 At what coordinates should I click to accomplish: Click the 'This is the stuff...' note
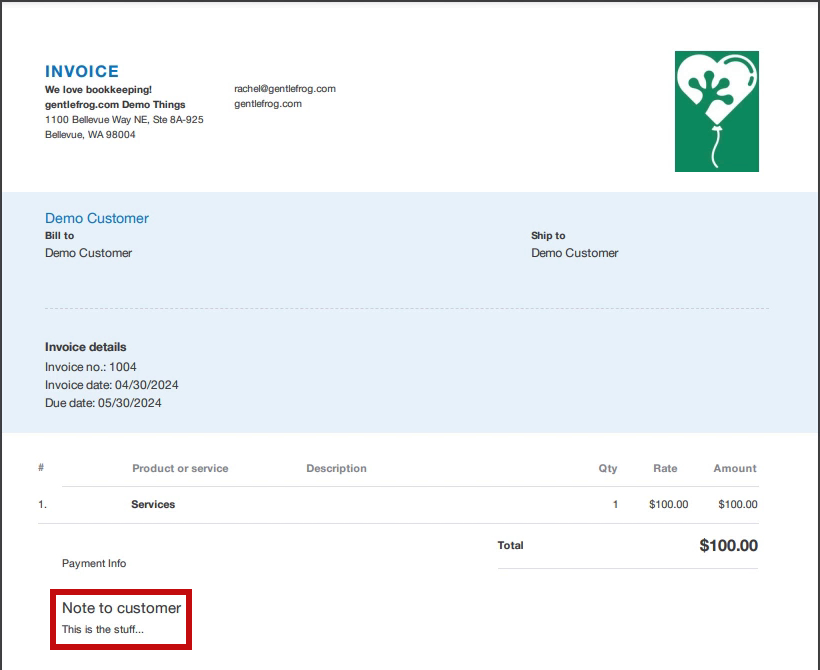point(102,629)
